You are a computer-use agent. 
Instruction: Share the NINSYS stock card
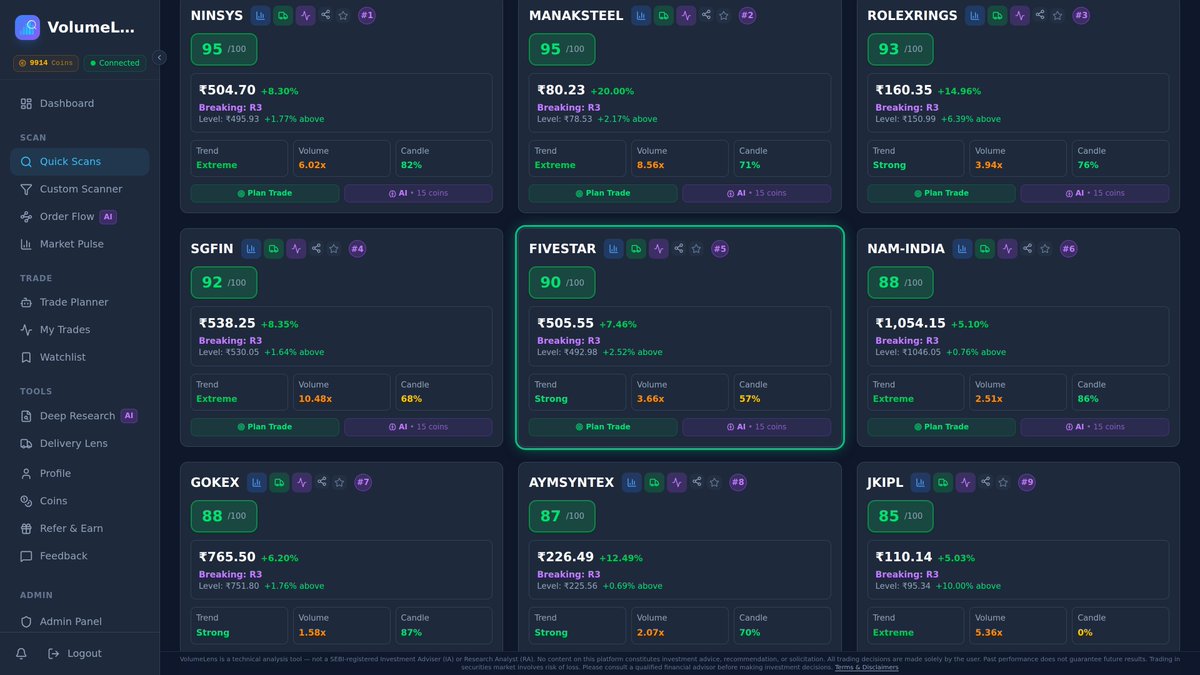point(326,15)
